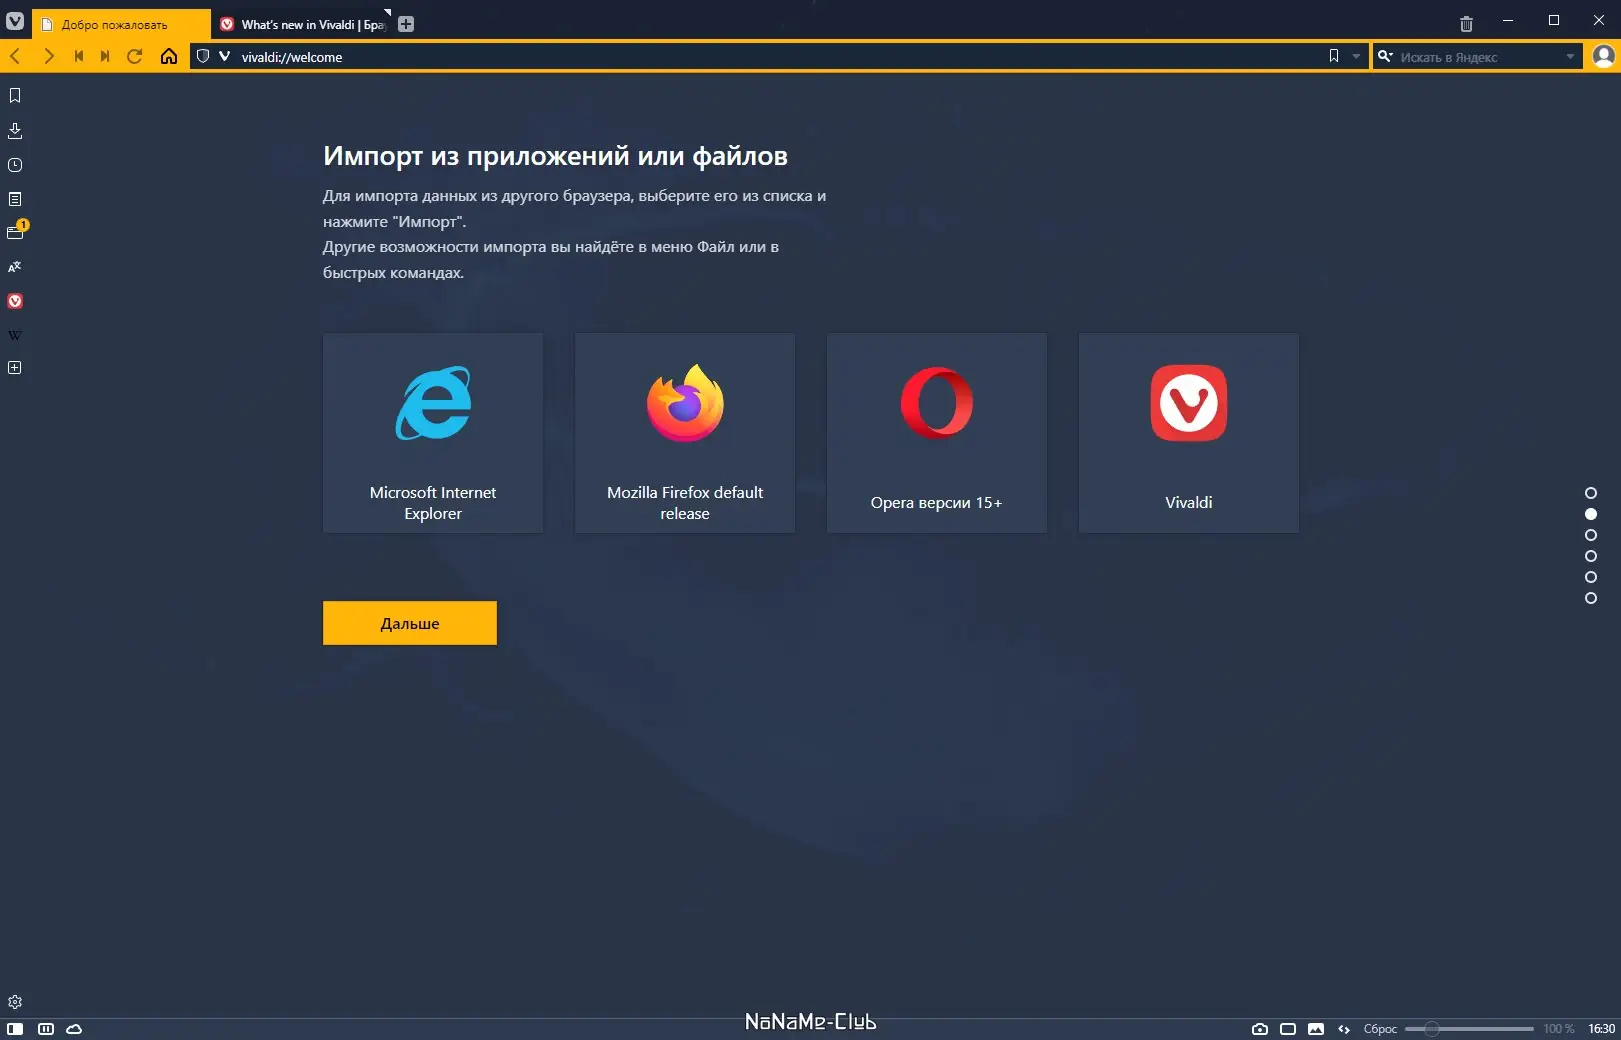Open the Bookmarks side panel

pos(15,96)
